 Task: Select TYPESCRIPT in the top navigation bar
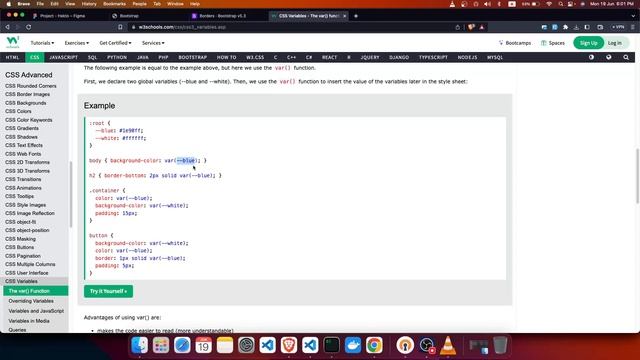(x=433, y=57)
